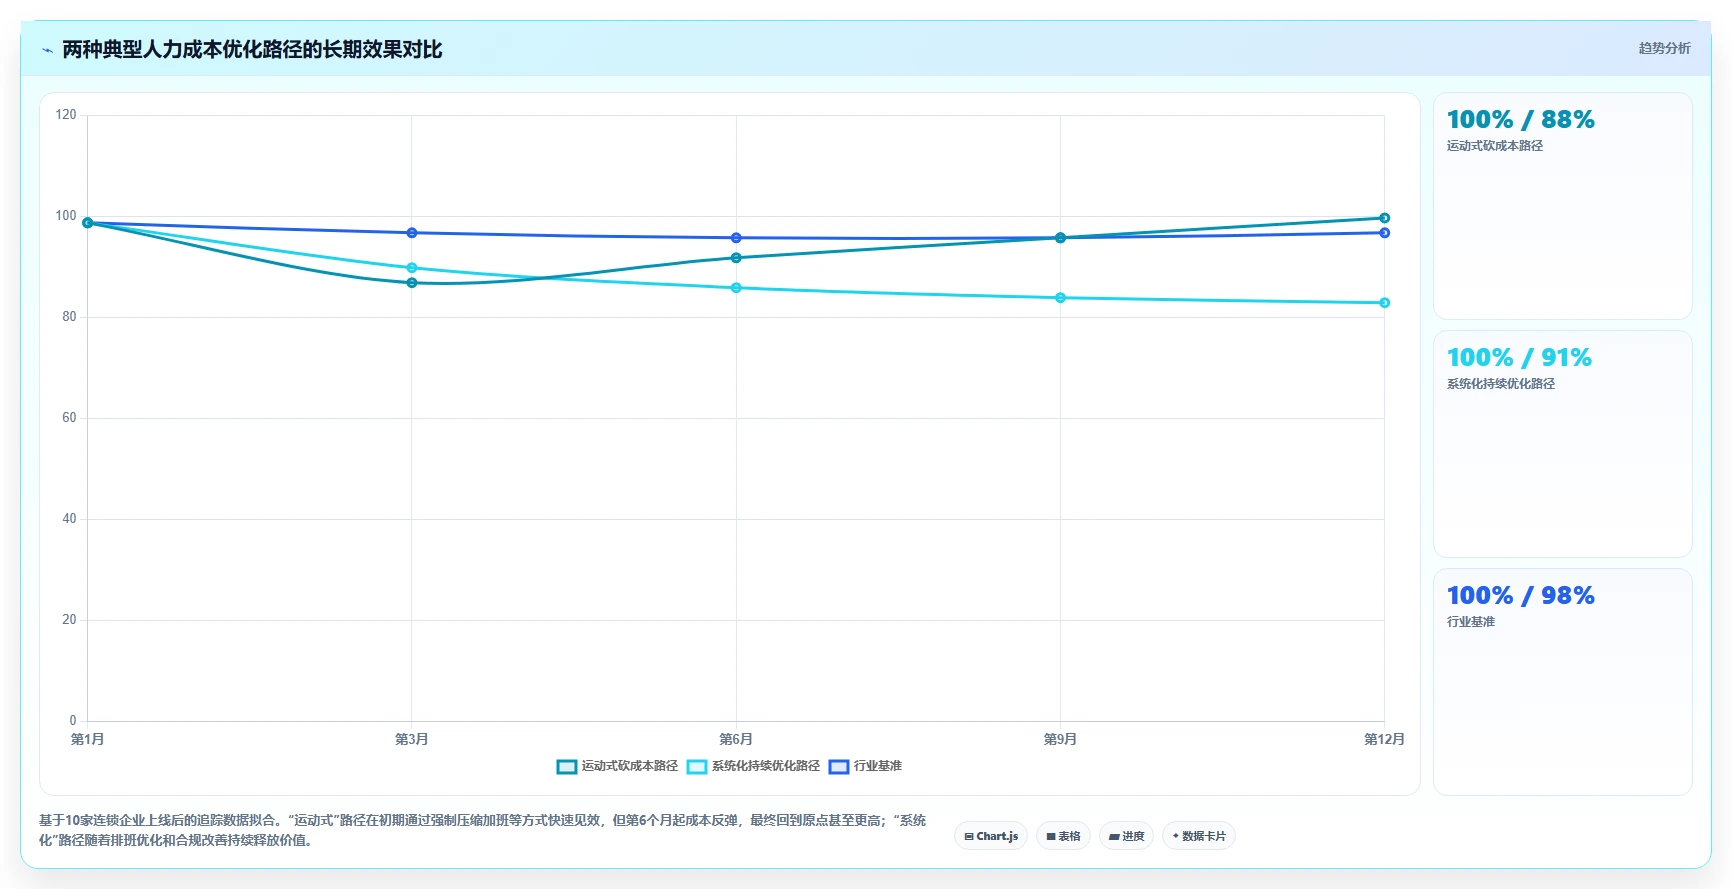Click the chart title text

[252, 50]
